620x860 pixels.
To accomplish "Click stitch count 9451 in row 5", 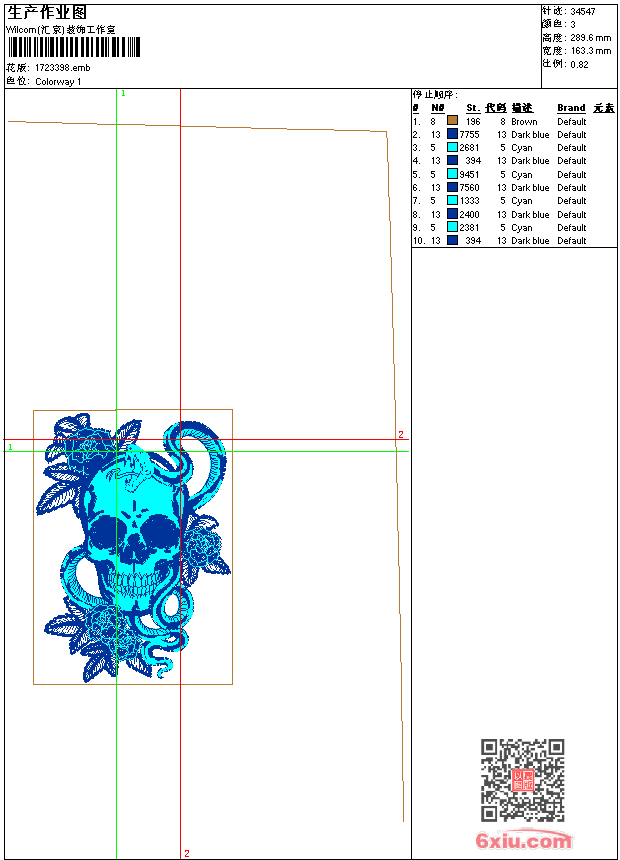I will 470,174.
